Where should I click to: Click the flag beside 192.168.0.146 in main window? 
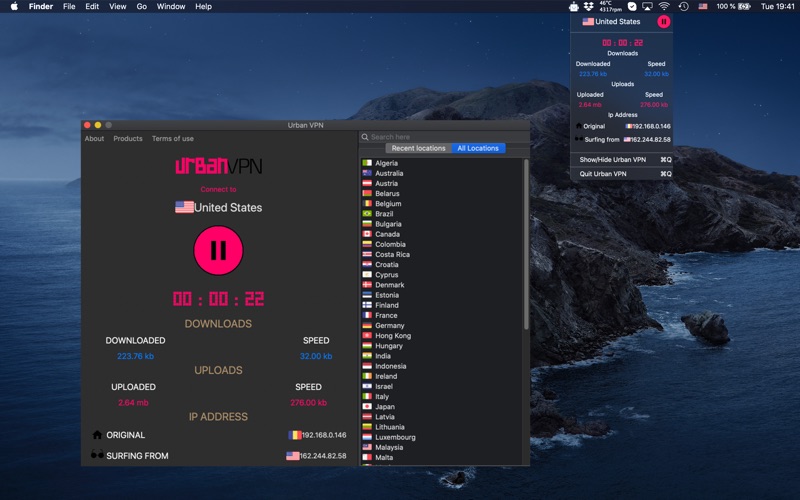[295, 435]
